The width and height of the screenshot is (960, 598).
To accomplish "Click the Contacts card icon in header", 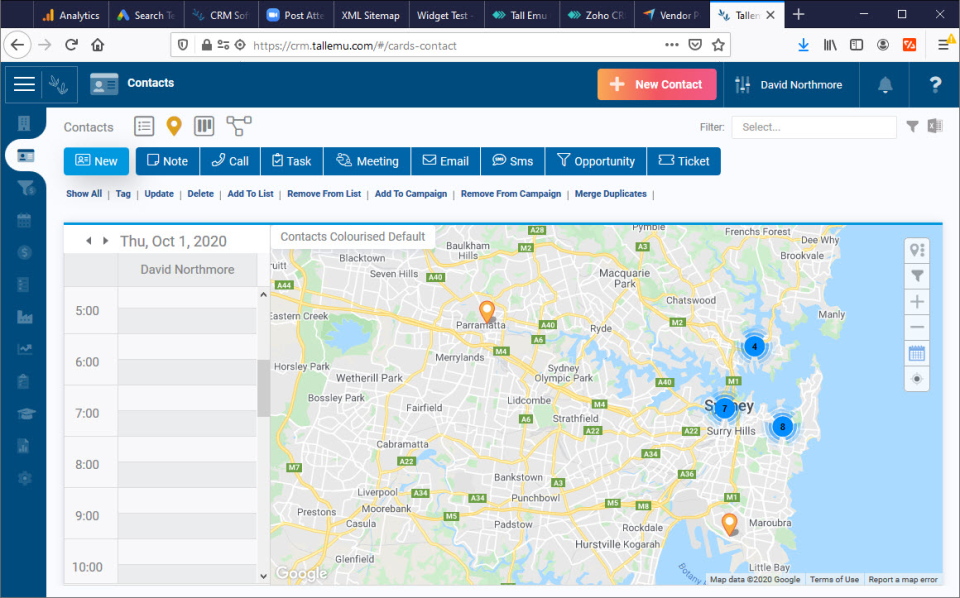I will (x=104, y=84).
